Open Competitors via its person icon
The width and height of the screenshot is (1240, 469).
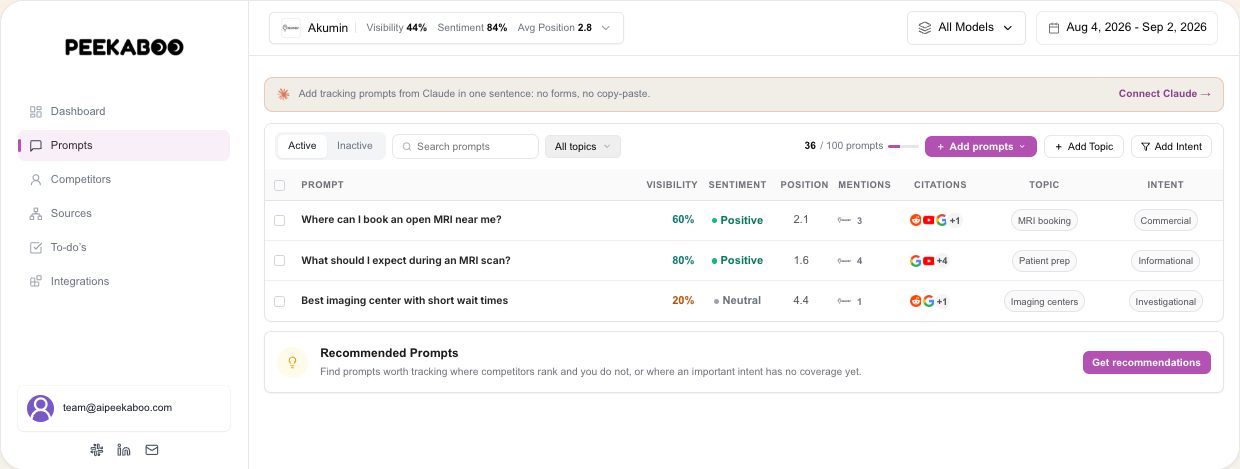tap(36, 179)
